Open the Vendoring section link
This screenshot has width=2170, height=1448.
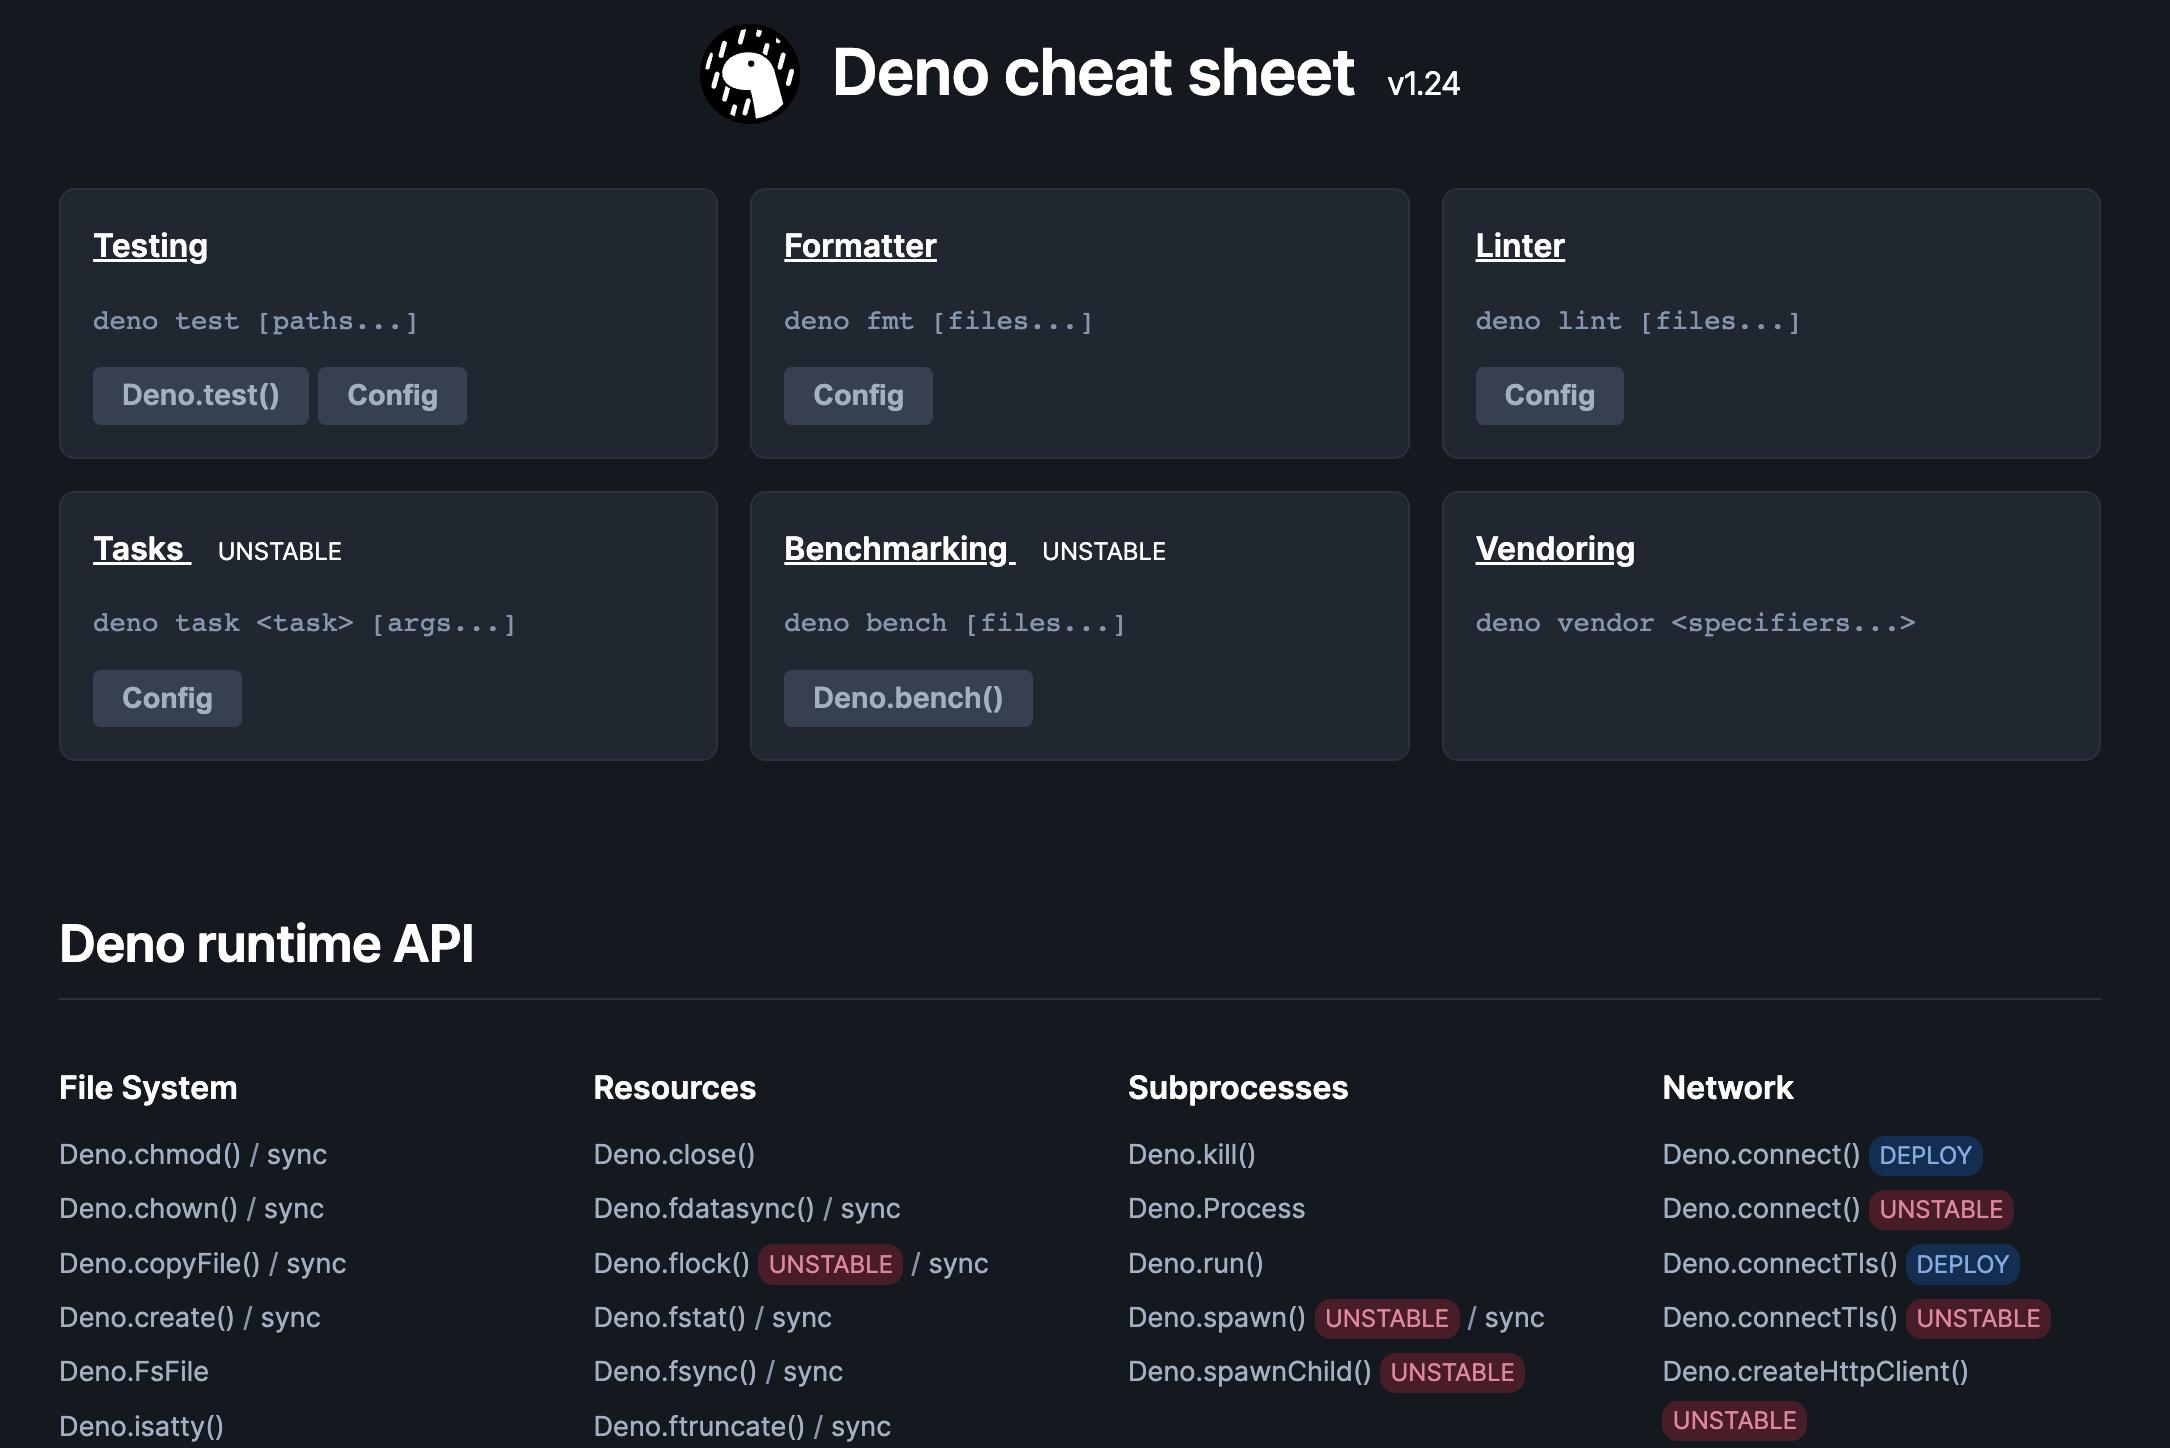(1555, 548)
